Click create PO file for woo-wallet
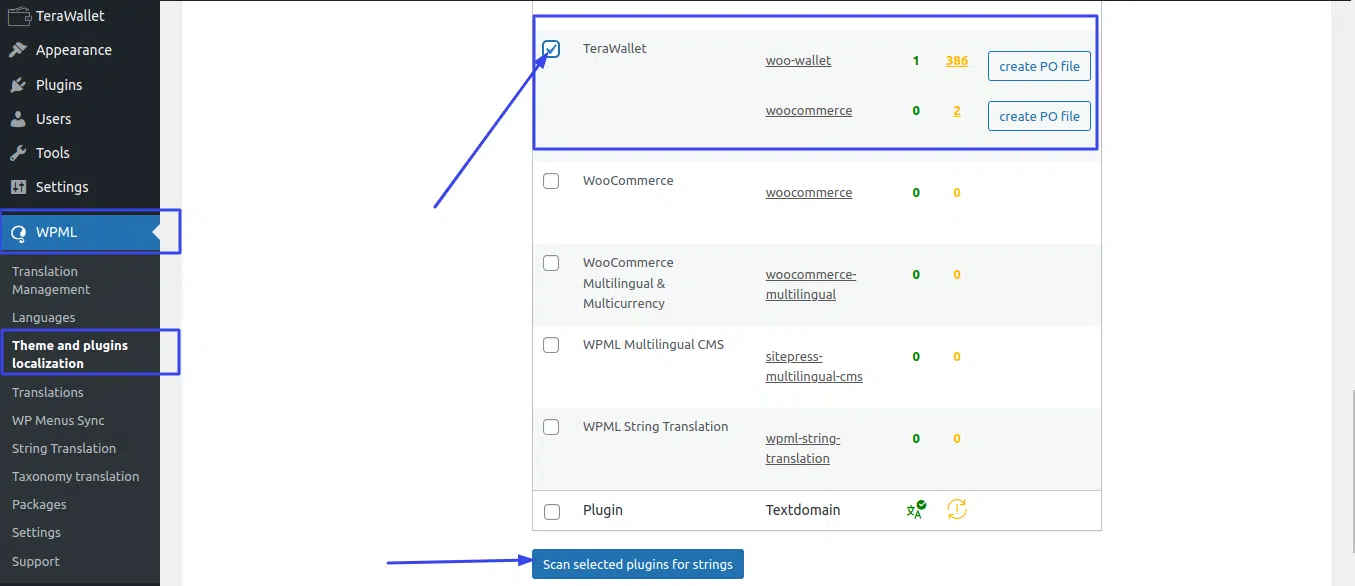The height and width of the screenshot is (586, 1355). point(1039,66)
